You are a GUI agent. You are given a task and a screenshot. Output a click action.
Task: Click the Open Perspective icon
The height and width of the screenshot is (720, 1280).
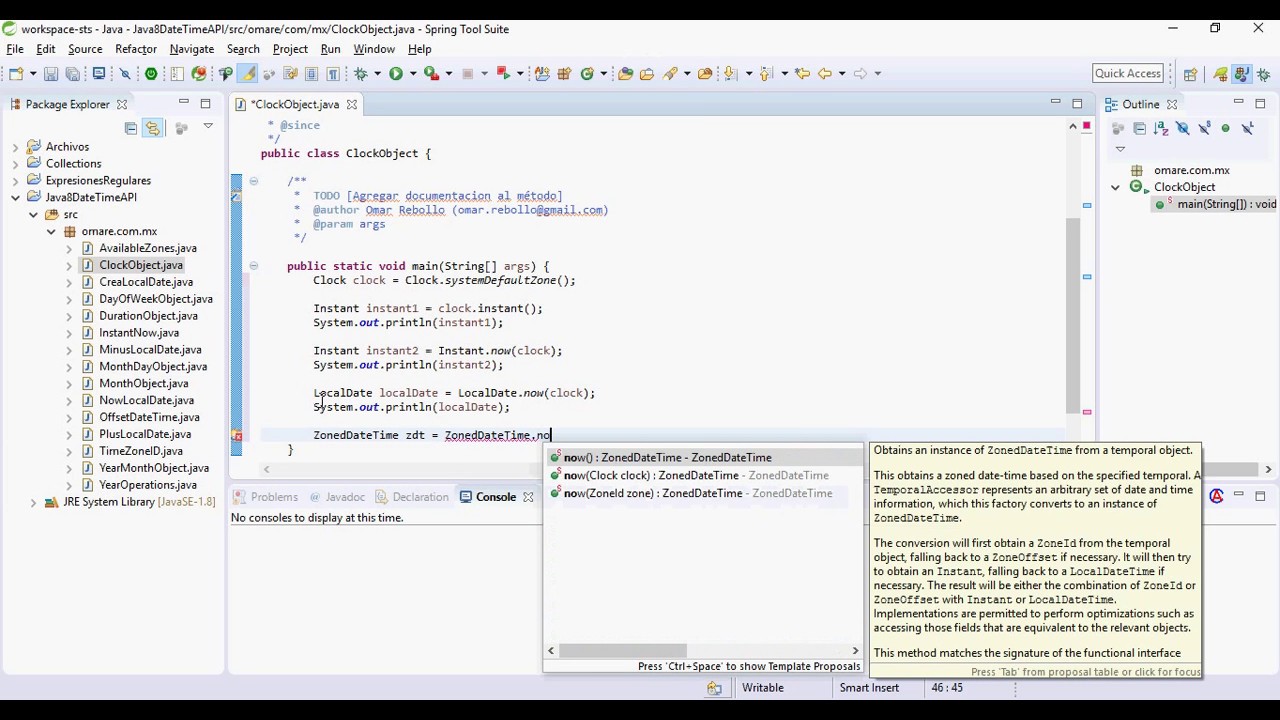pyautogui.click(x=1190, y=74)
